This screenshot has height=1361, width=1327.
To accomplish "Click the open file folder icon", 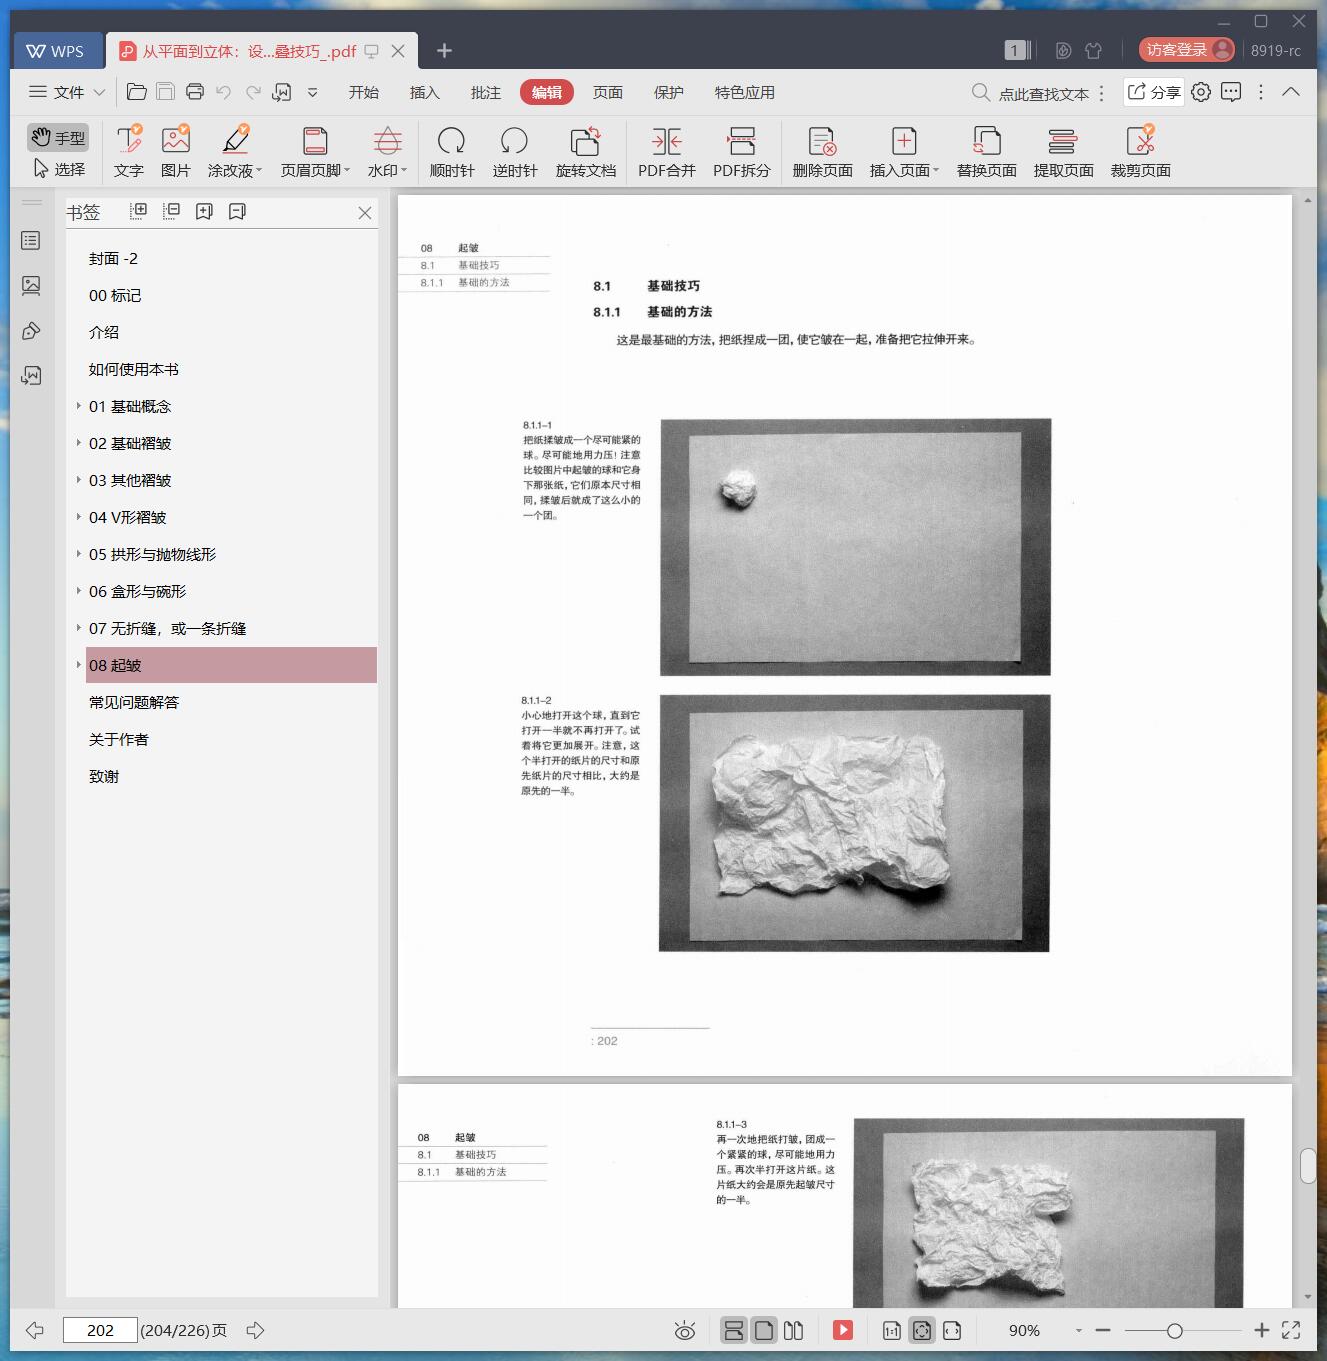I will coord(137,92).
